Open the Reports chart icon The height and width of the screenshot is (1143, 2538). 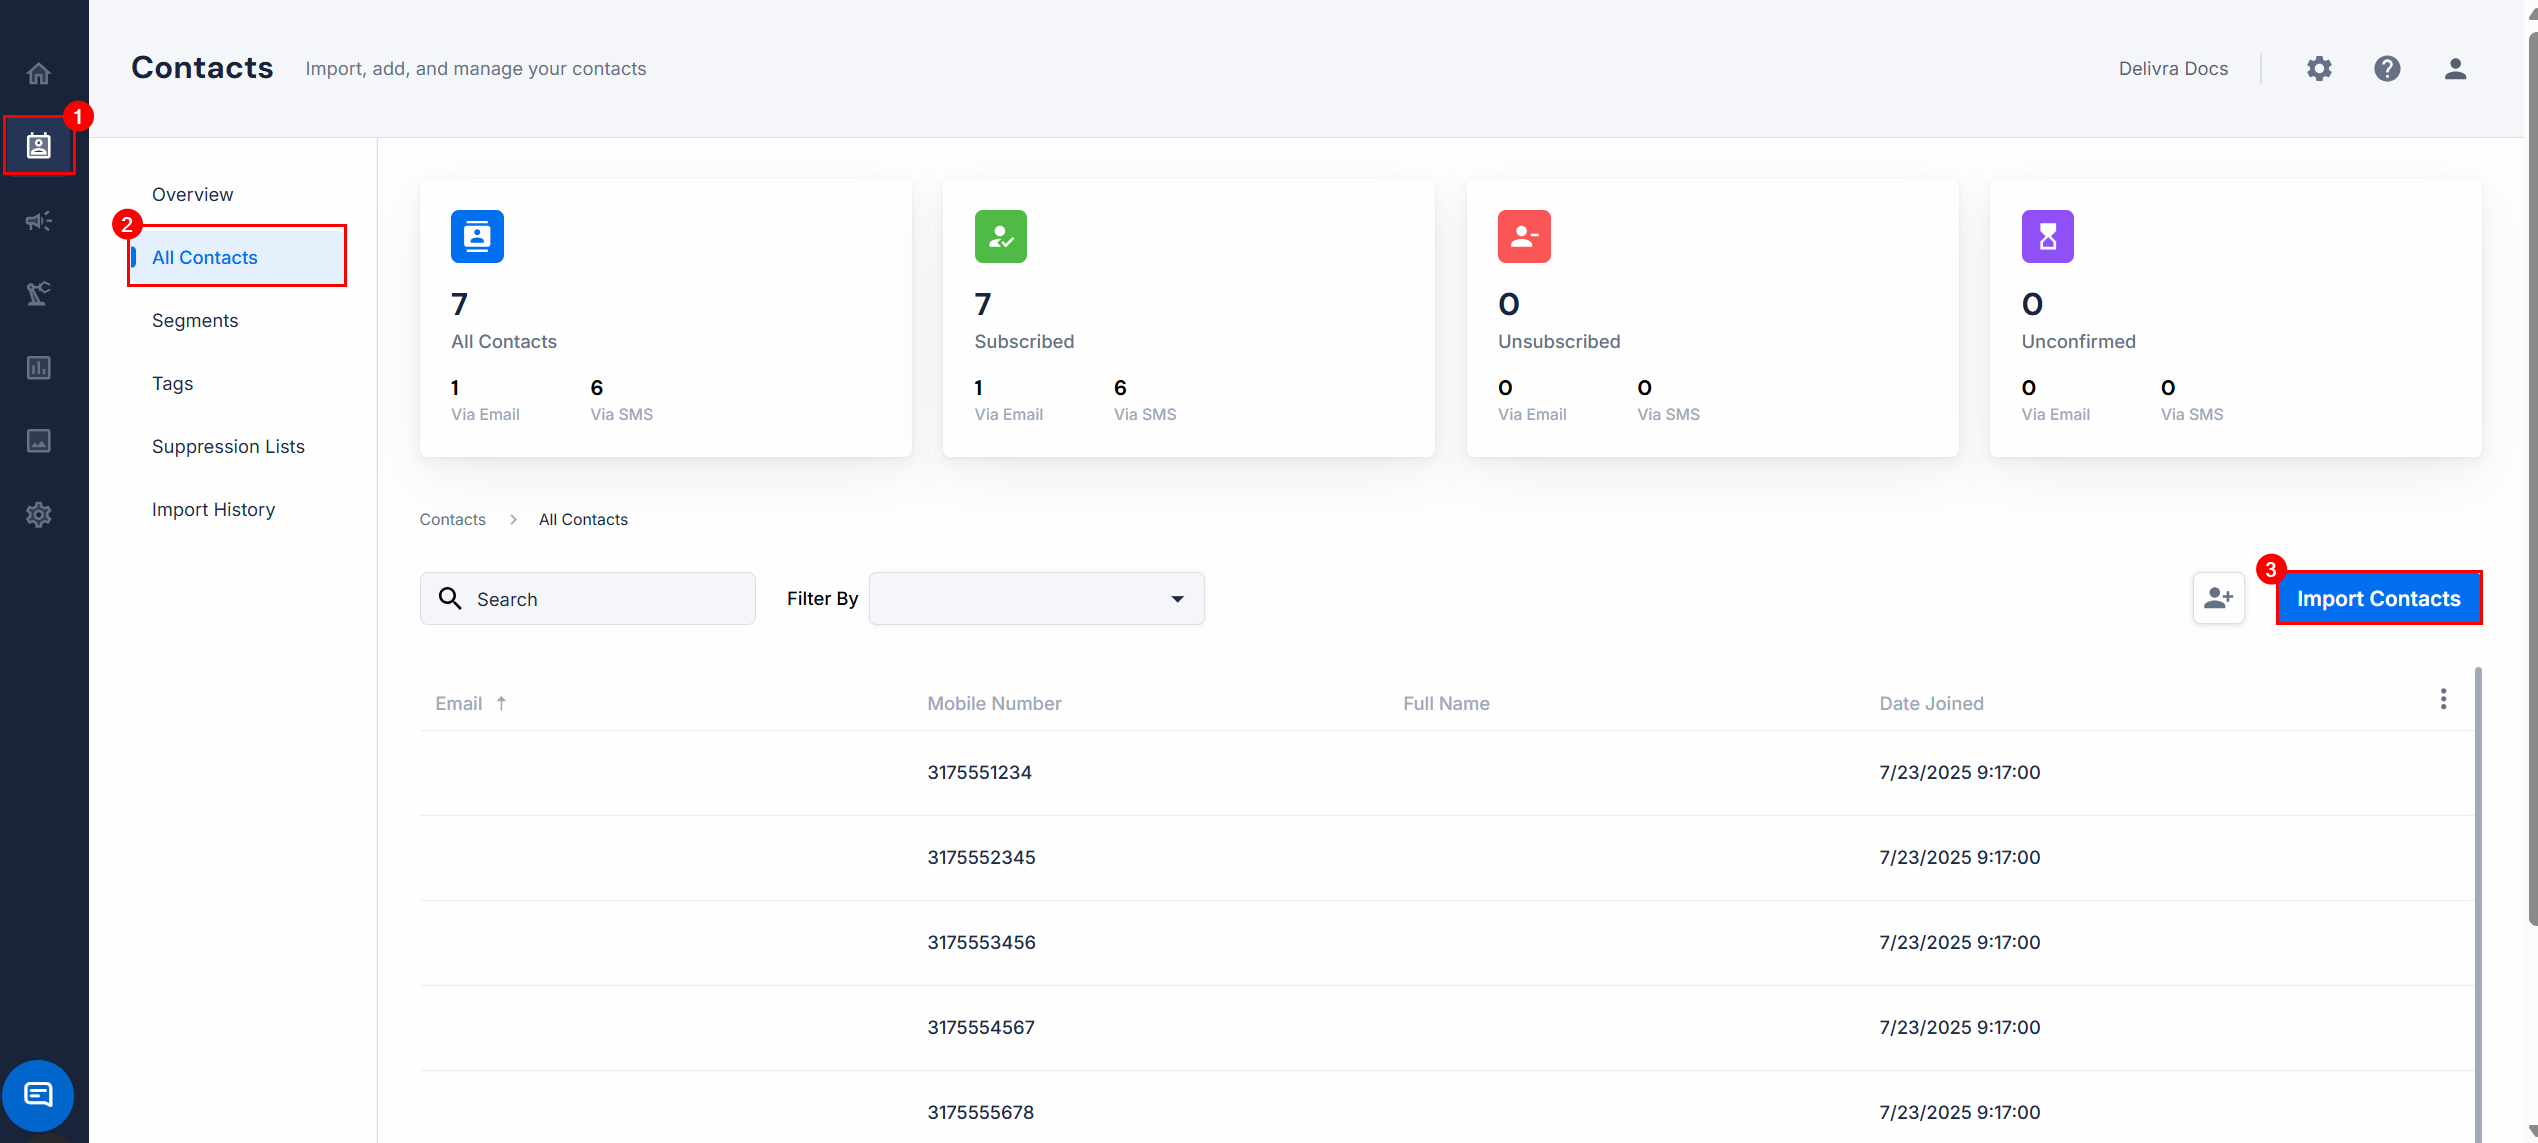coord(38,368)
